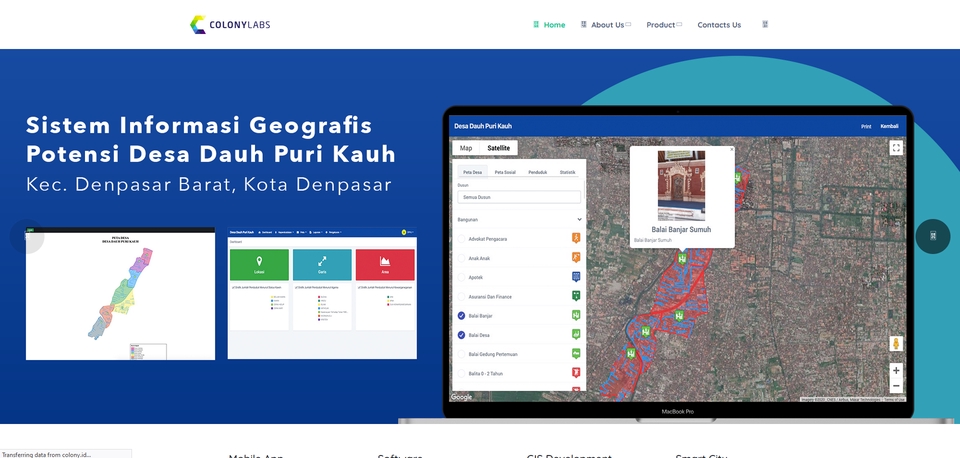This screenshot has height=458, width=960.
Task: Click the Print link
Action: (866, 127)
